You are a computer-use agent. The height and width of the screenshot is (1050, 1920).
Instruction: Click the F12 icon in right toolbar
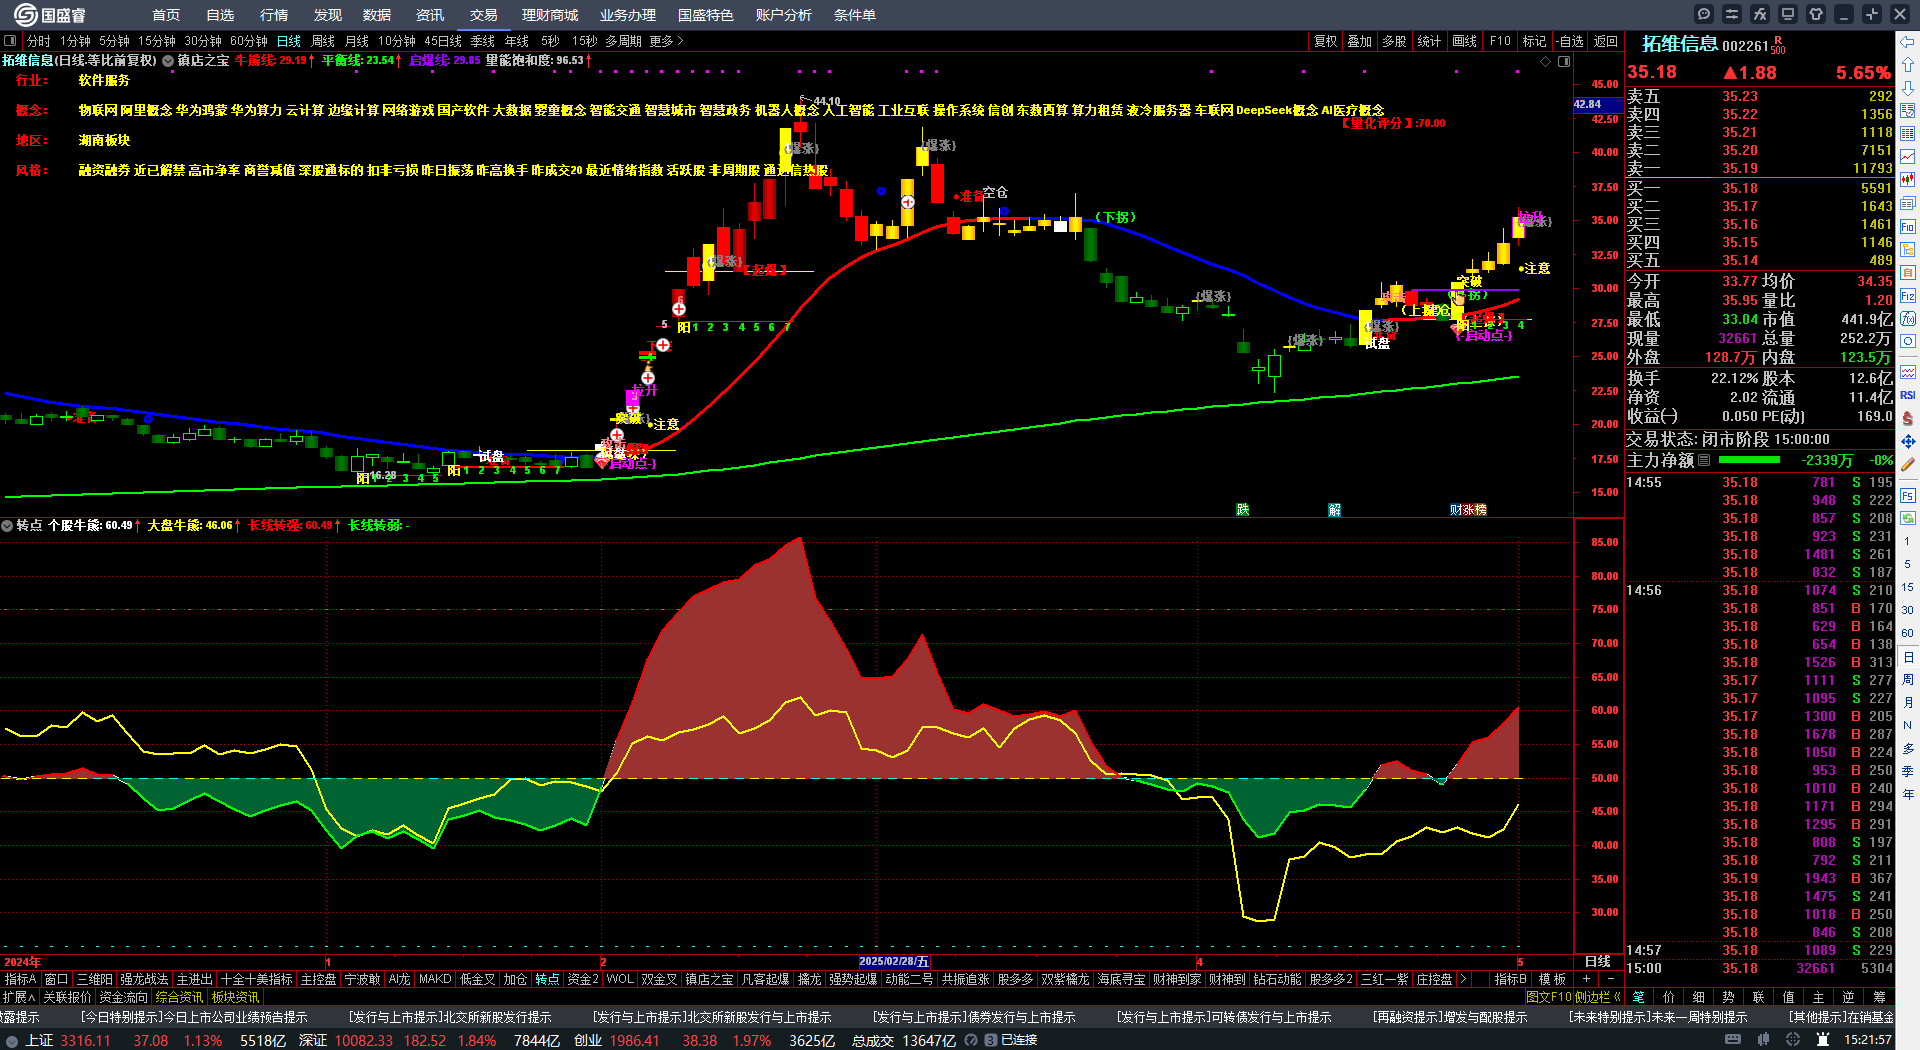pos(1908,296)
